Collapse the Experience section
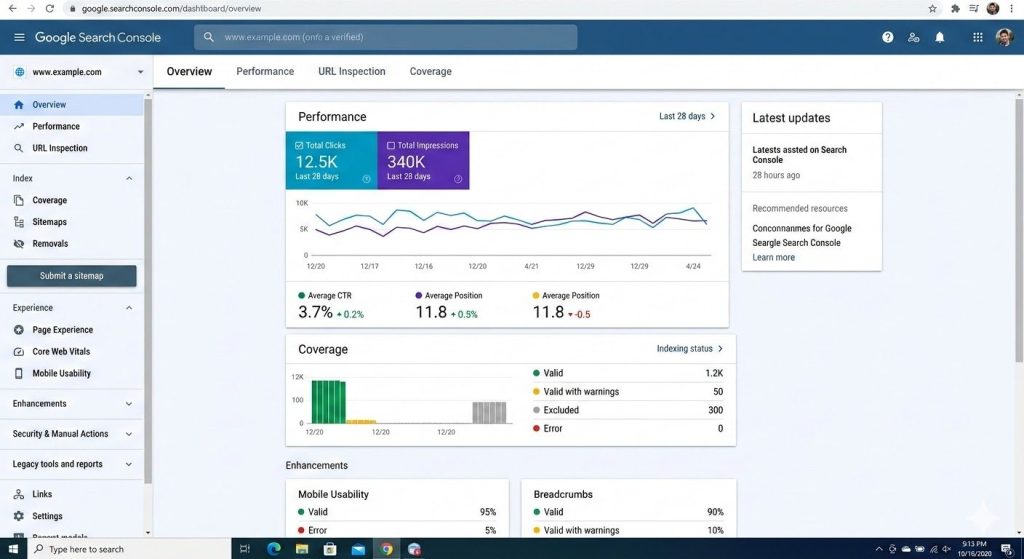 tap(129, 308)
